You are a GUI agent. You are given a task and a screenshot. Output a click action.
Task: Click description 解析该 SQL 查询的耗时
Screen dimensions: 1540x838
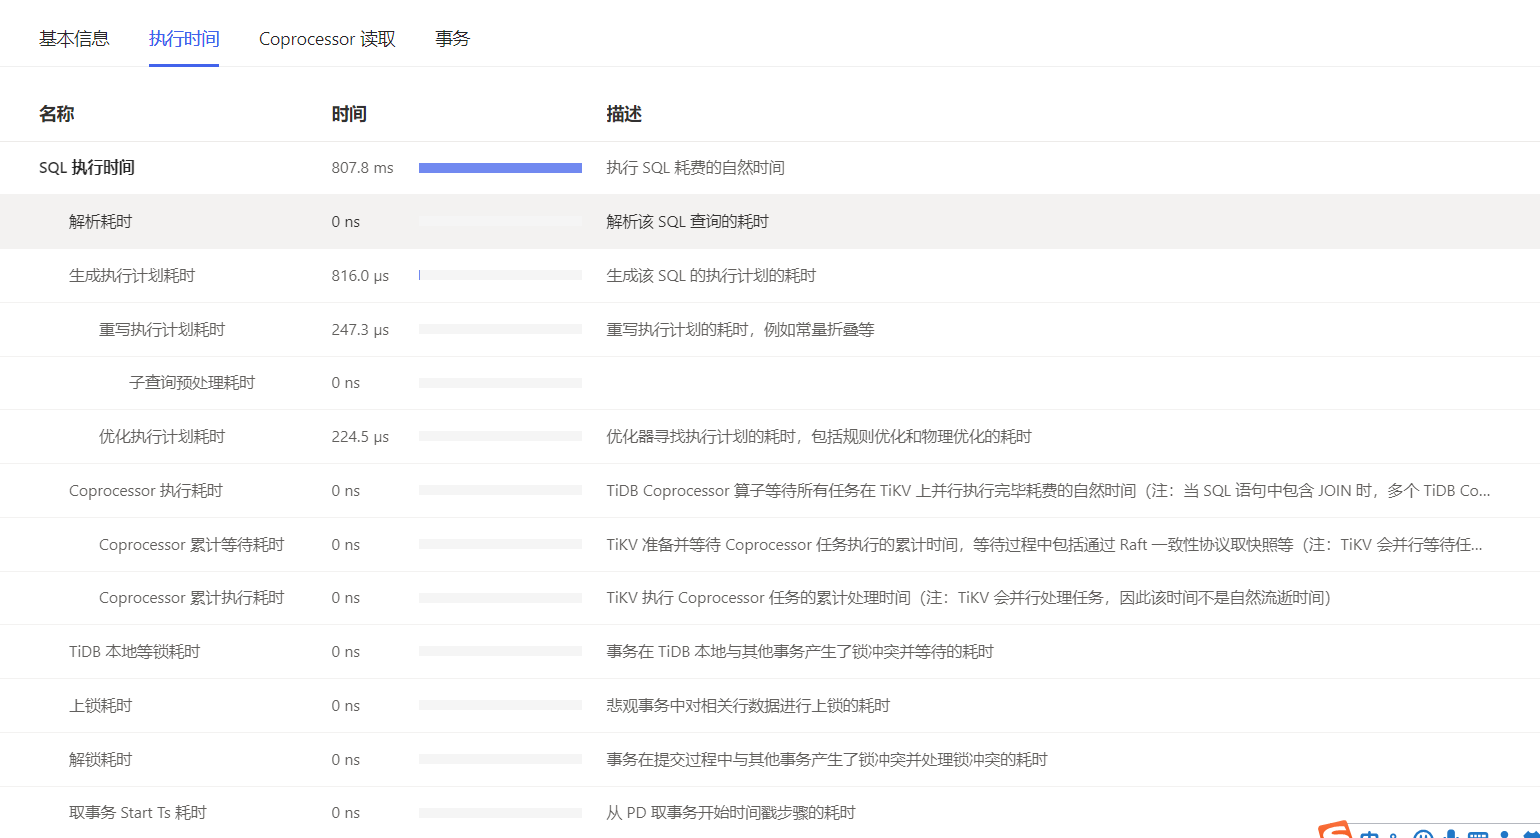(688, 222)
